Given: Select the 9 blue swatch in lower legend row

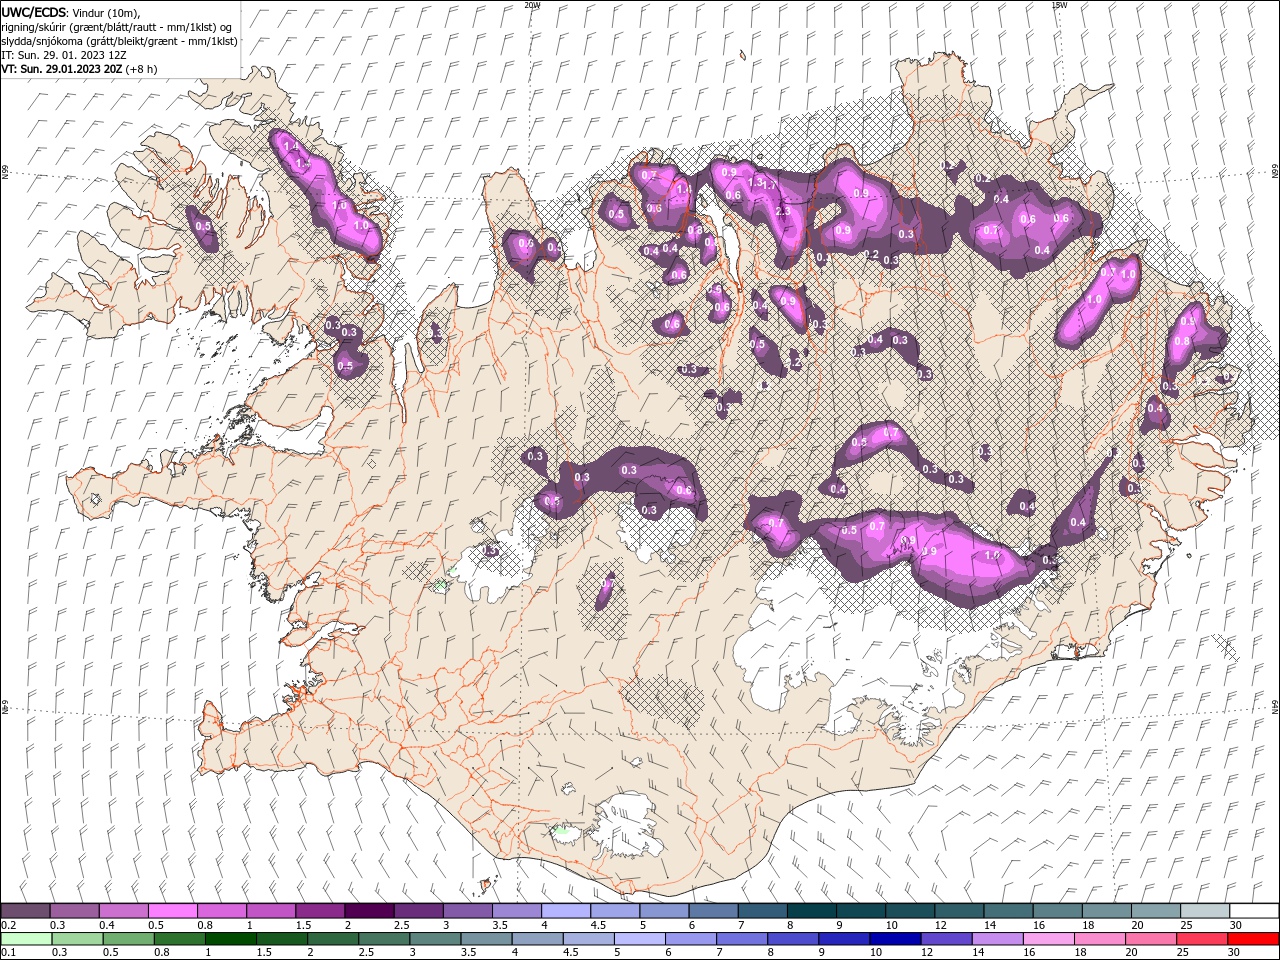Looking at the screenshot, I should (x=845, y=939).
